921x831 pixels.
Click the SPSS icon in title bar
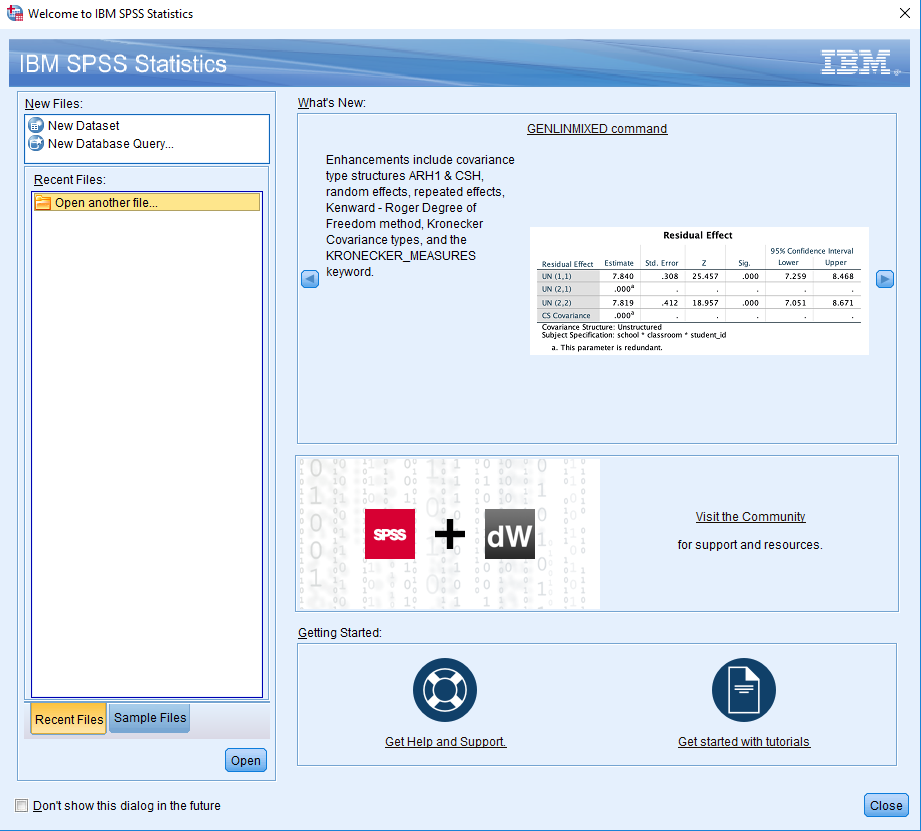coord(15,13)
